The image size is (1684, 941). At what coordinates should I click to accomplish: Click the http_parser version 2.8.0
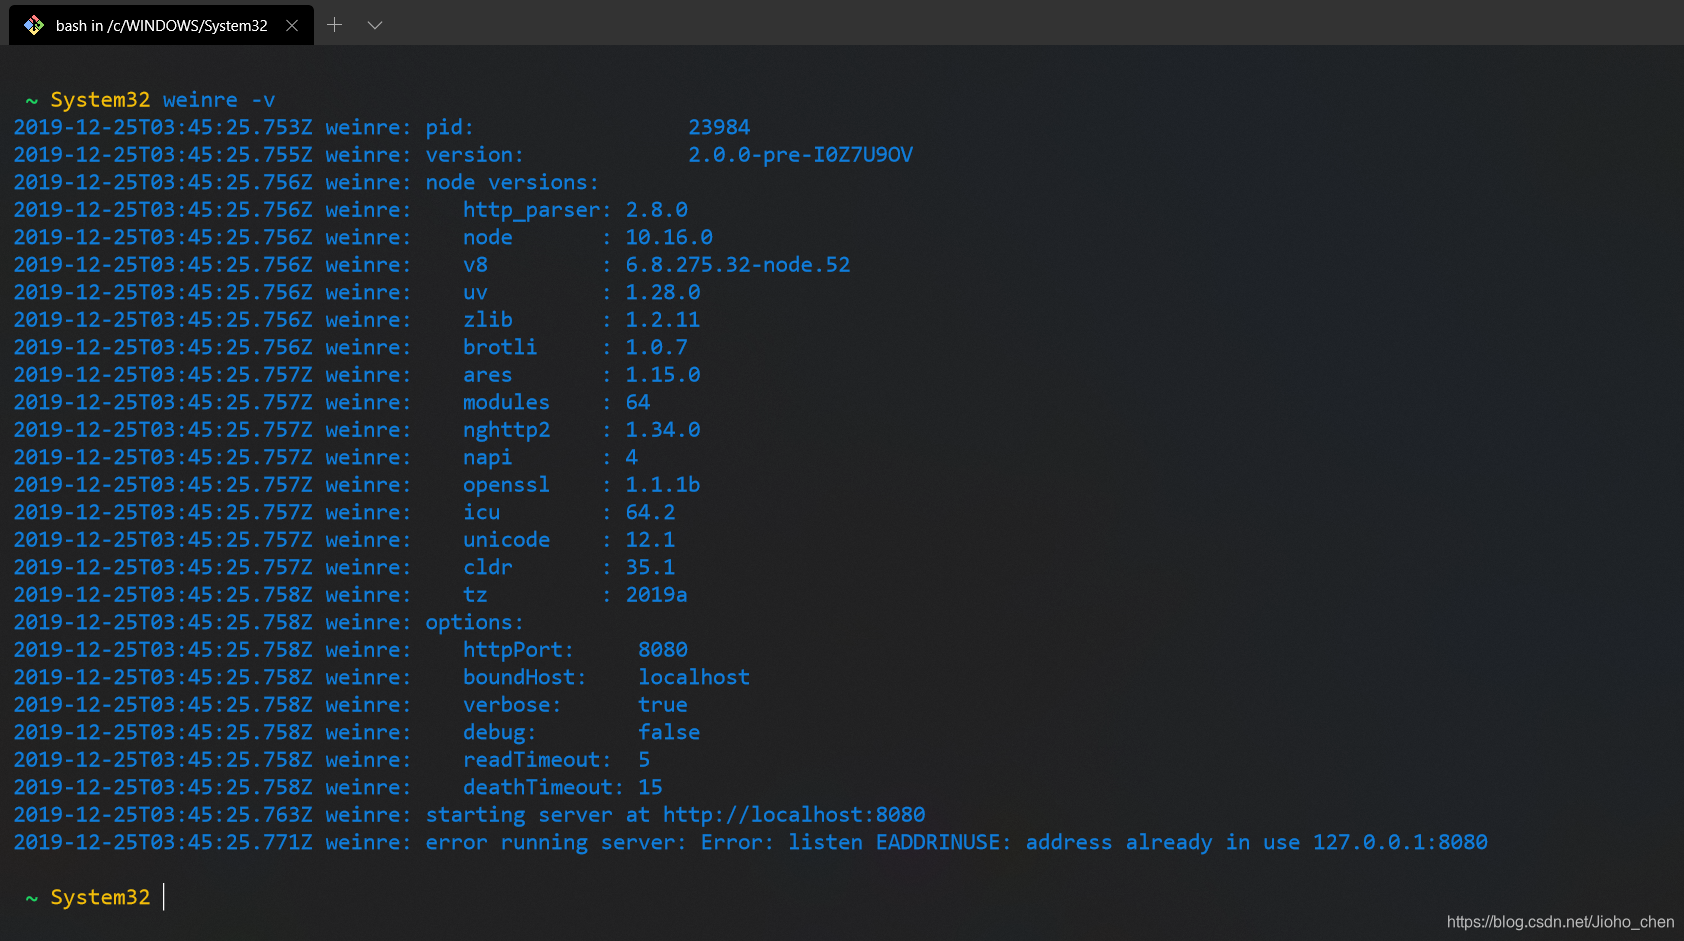(x=657, y=210)
